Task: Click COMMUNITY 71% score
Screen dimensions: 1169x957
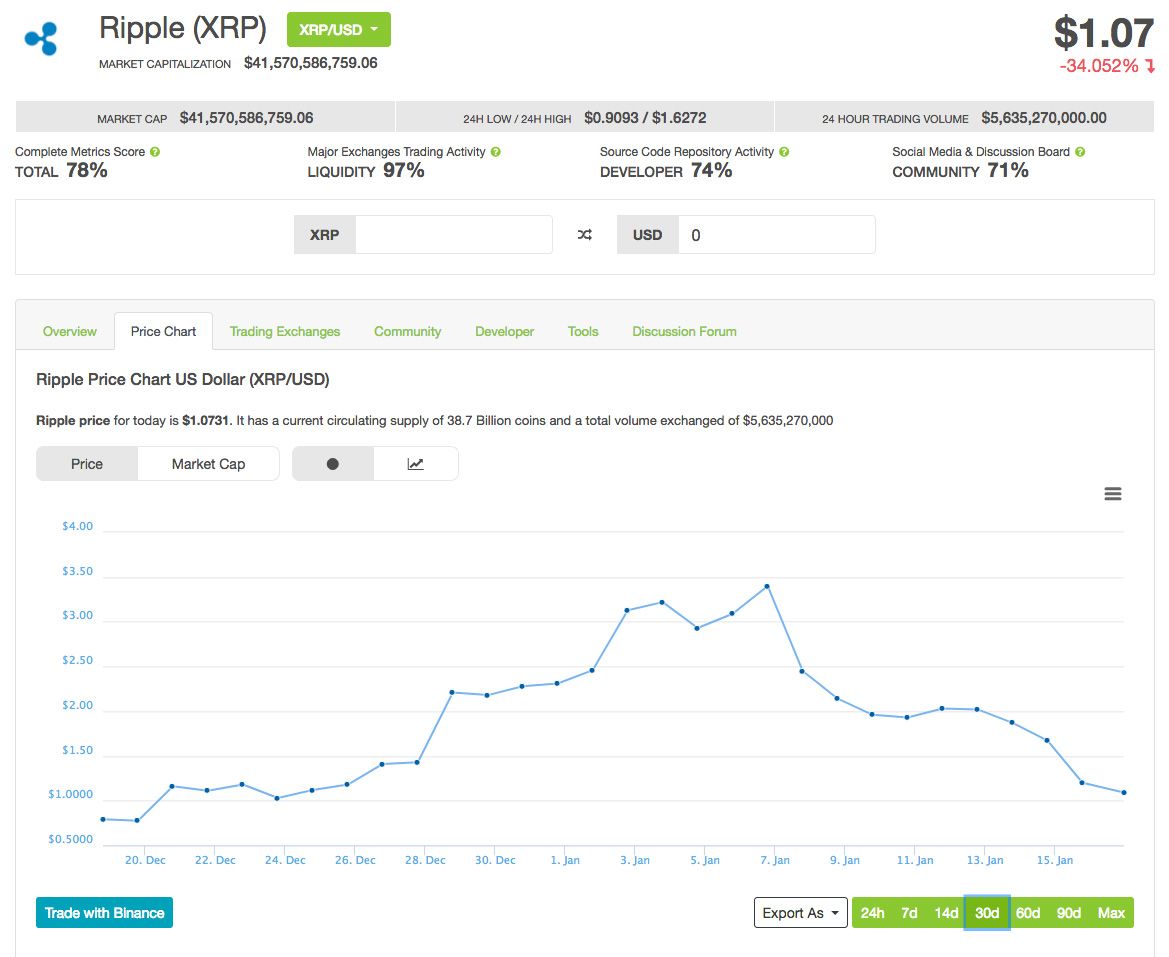Action: (960, 171)
